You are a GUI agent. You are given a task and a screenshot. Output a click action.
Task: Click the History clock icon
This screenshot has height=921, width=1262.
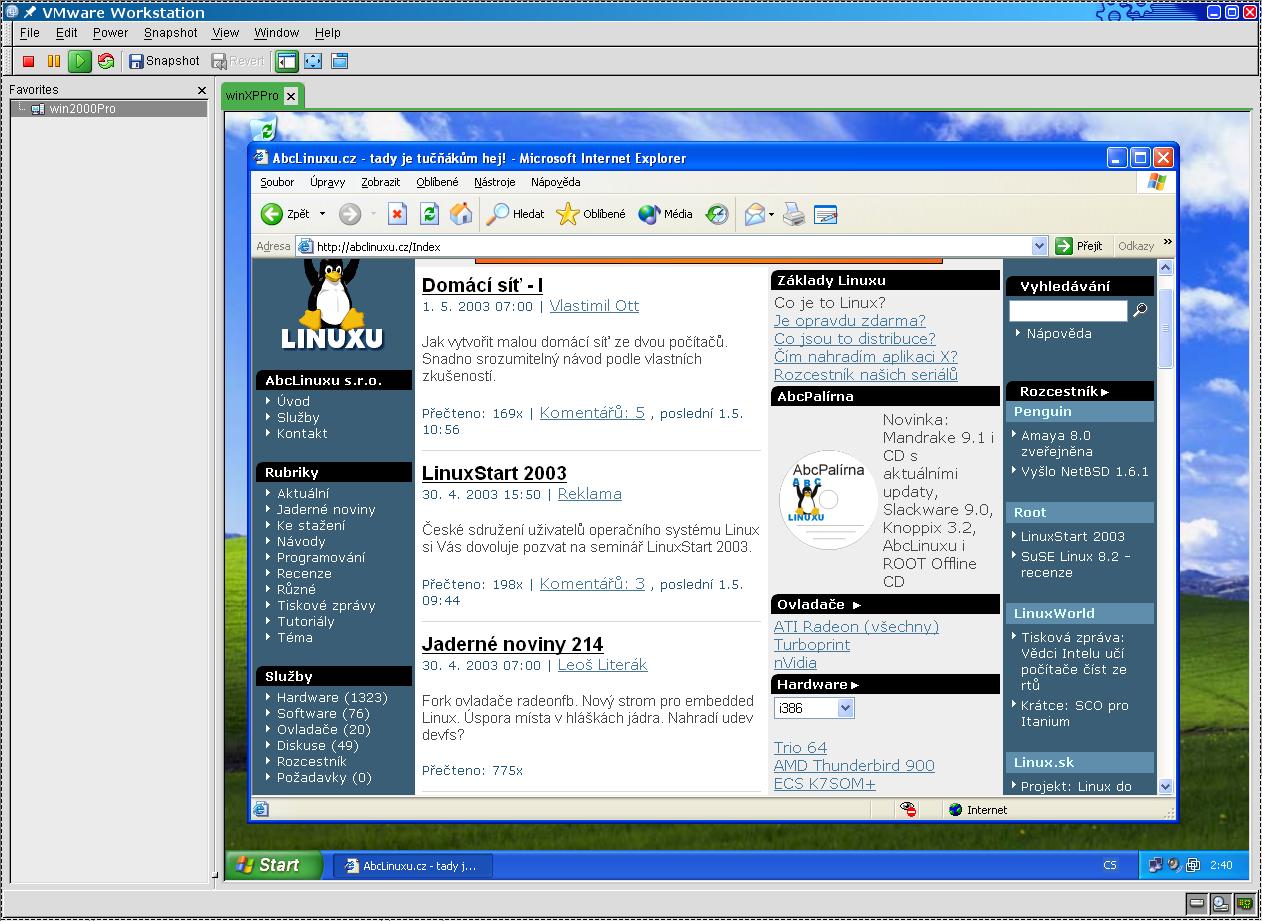coord(717,214)
